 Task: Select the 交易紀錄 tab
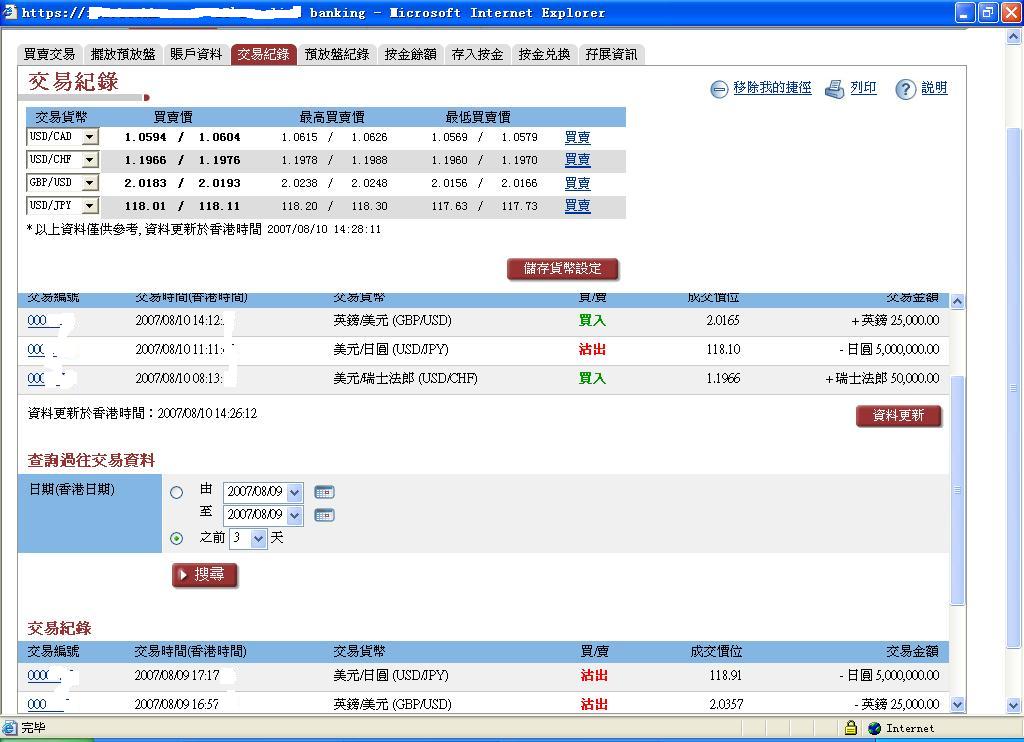pos(263,54)
